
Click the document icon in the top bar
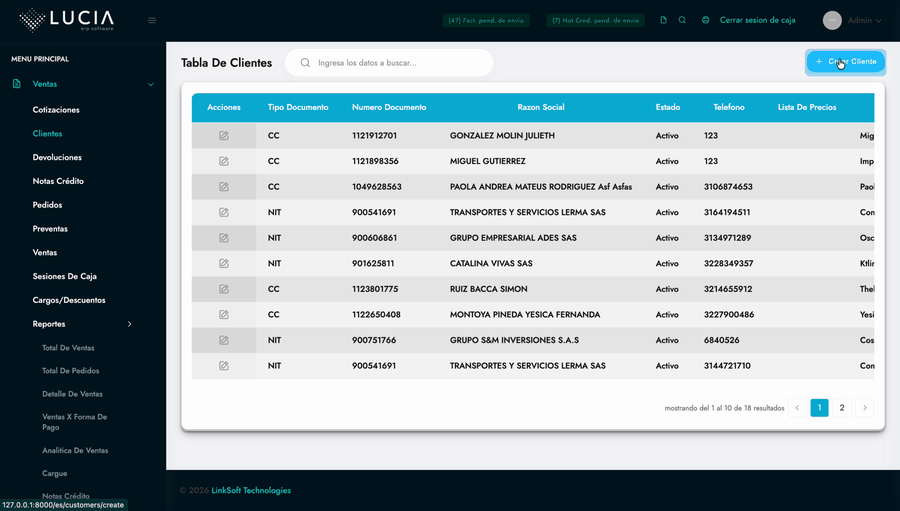[x=663, y=20]
